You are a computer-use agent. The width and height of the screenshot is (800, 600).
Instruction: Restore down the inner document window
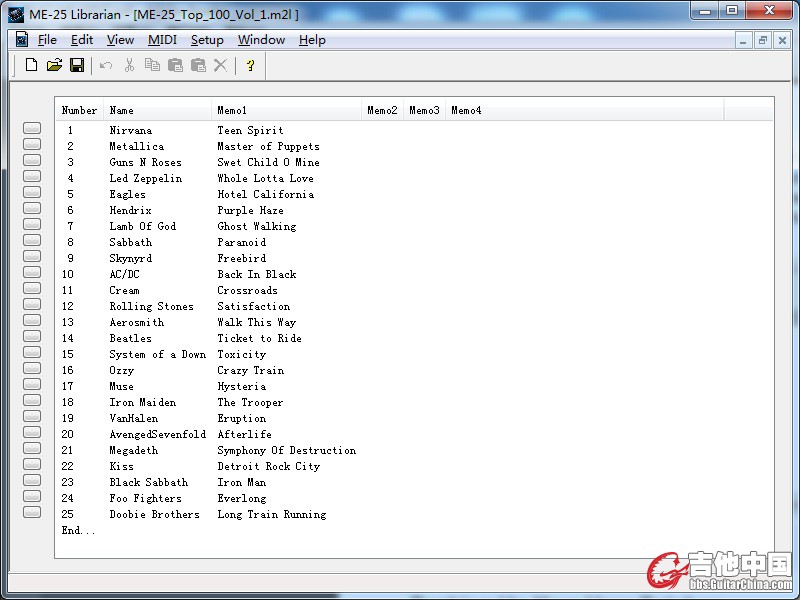point(763,40)
